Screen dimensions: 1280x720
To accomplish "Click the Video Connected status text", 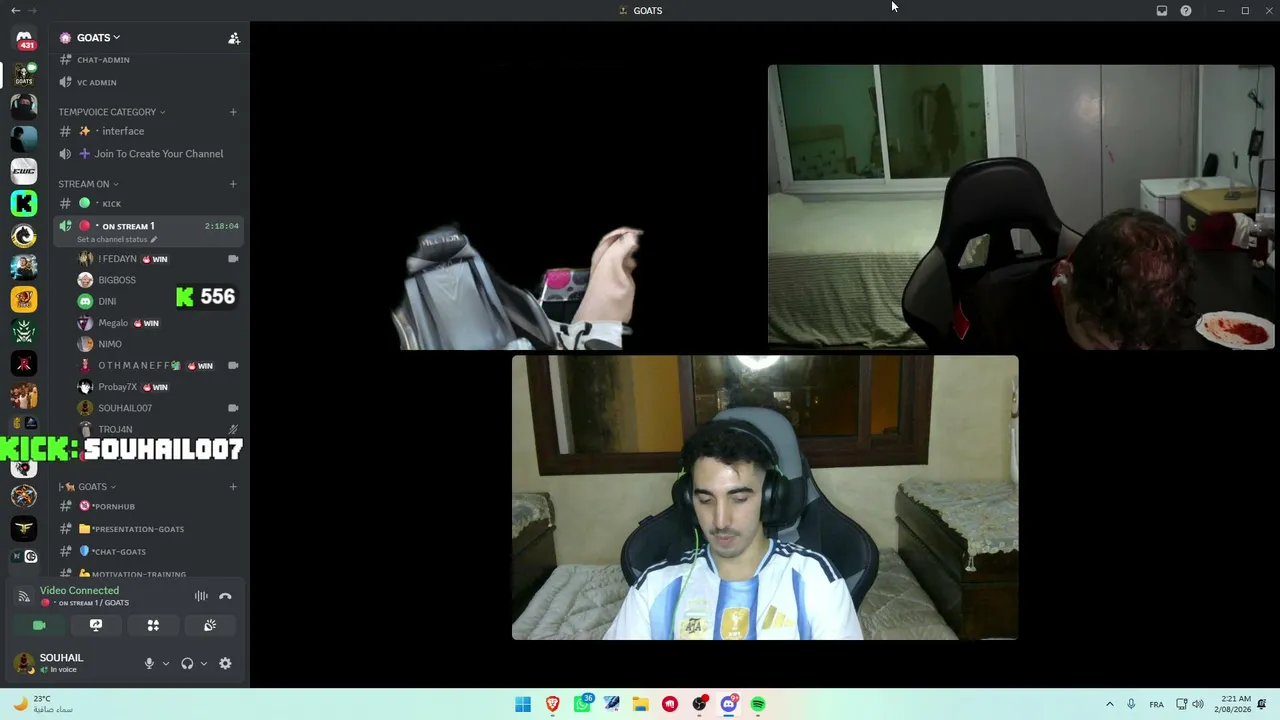I will coord(79,590).
